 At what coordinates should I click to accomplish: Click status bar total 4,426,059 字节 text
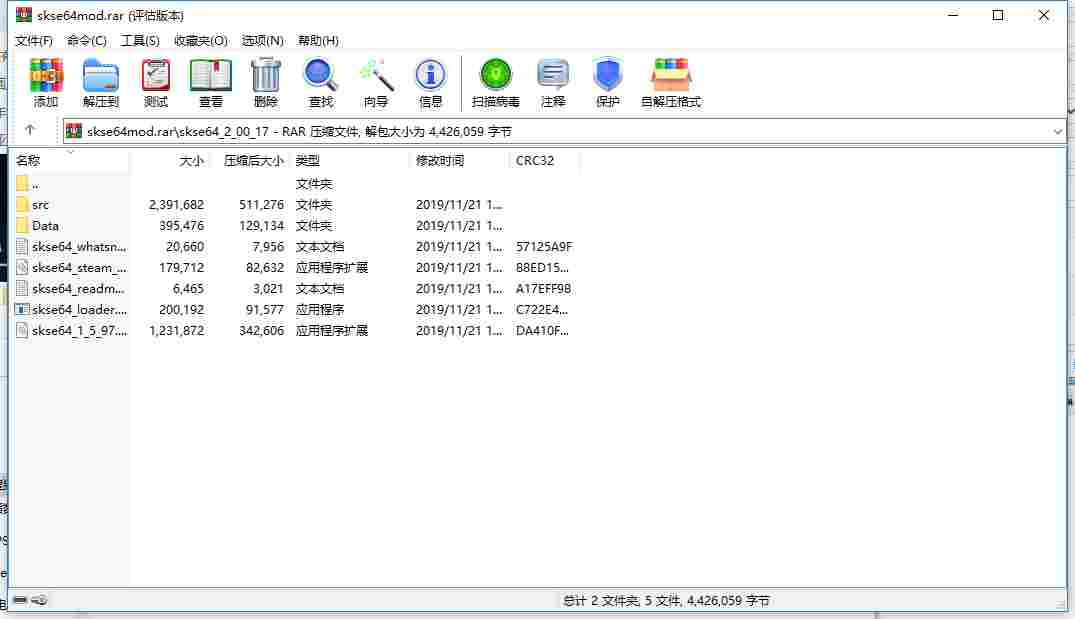point(728,600)
